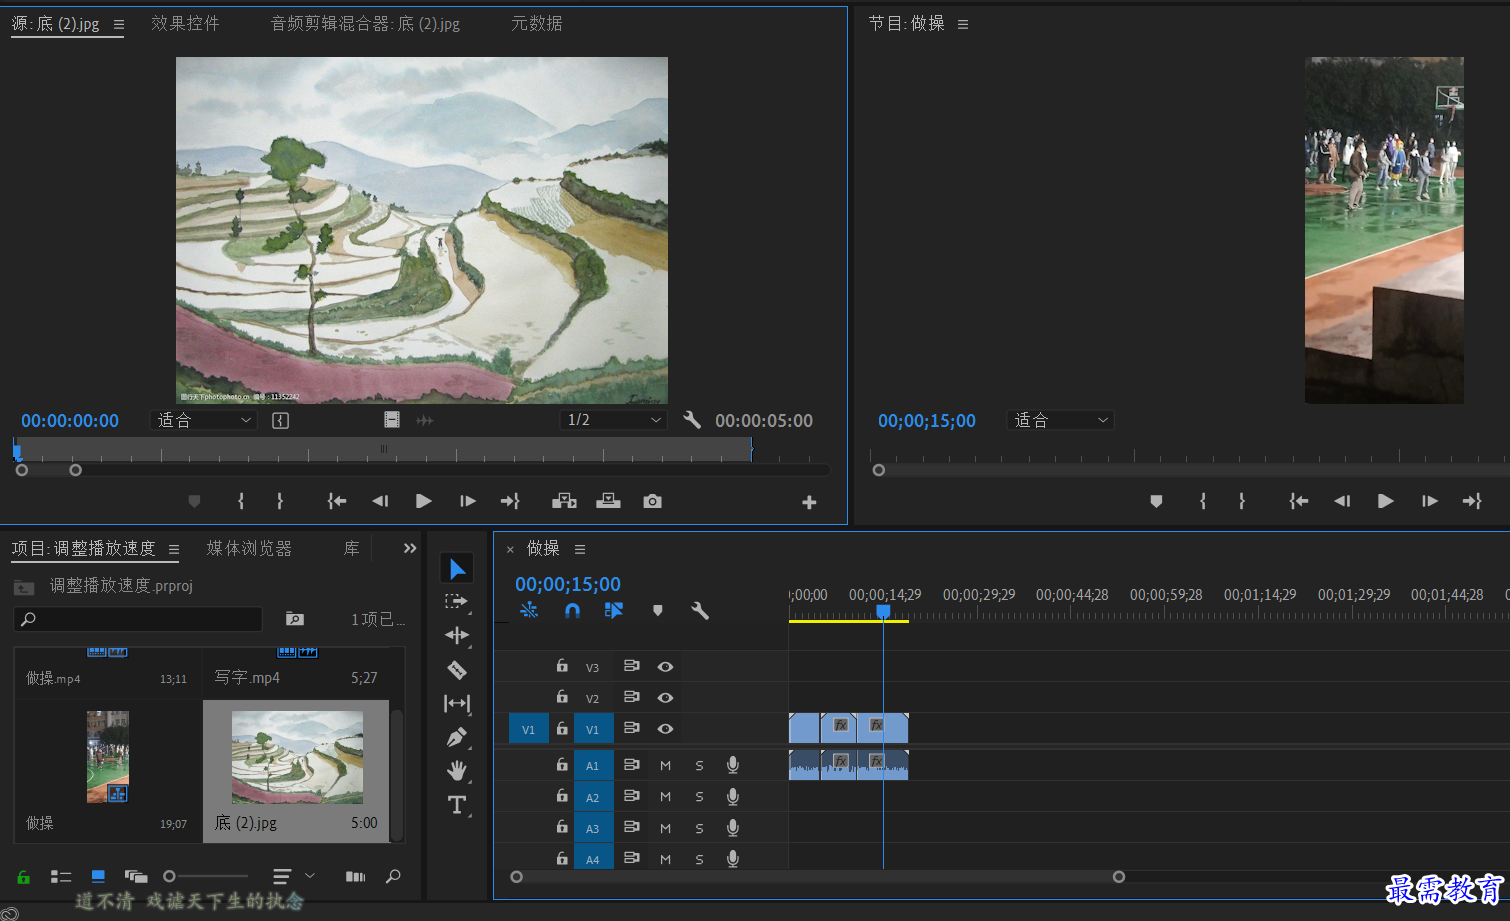Switch project panel to icon view

tap(98, 876)
